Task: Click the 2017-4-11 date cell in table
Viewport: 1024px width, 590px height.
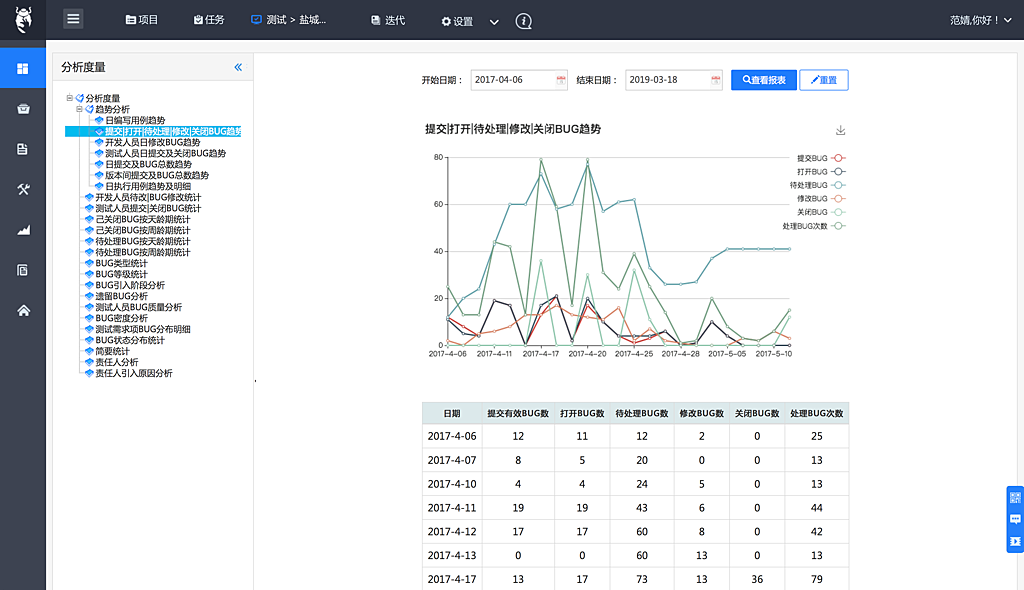Action: [452, 508]
